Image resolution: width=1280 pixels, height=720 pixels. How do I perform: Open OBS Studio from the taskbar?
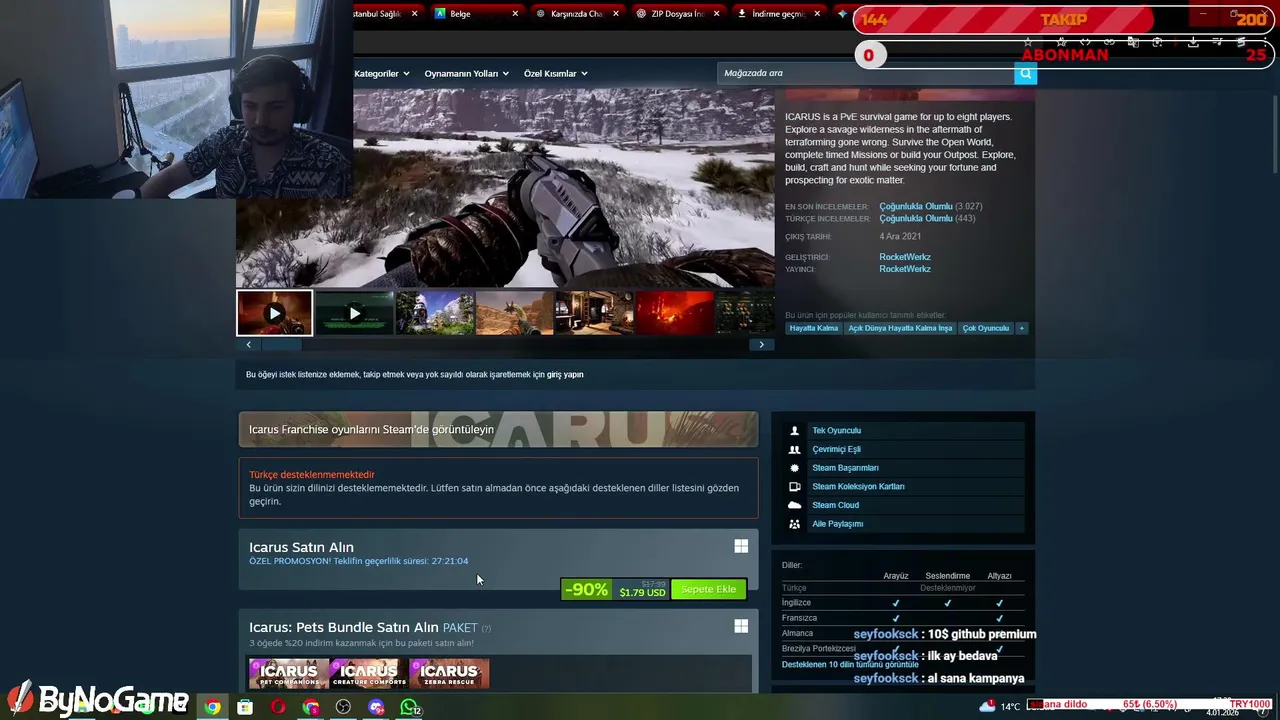coord(344,707)
